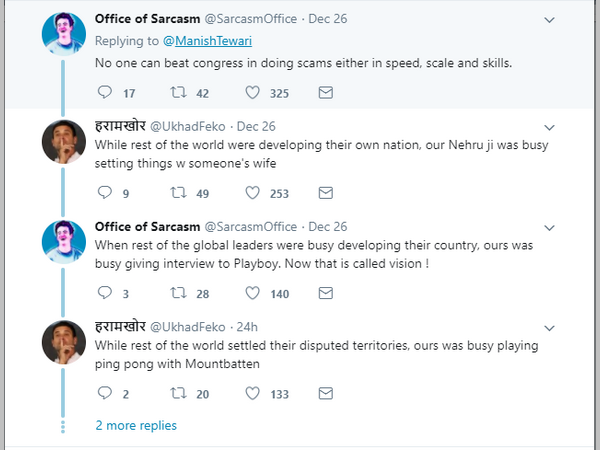Open the avatar on the Mountbatten tweet
Screen dimensions: 600x450
(62, 342)
